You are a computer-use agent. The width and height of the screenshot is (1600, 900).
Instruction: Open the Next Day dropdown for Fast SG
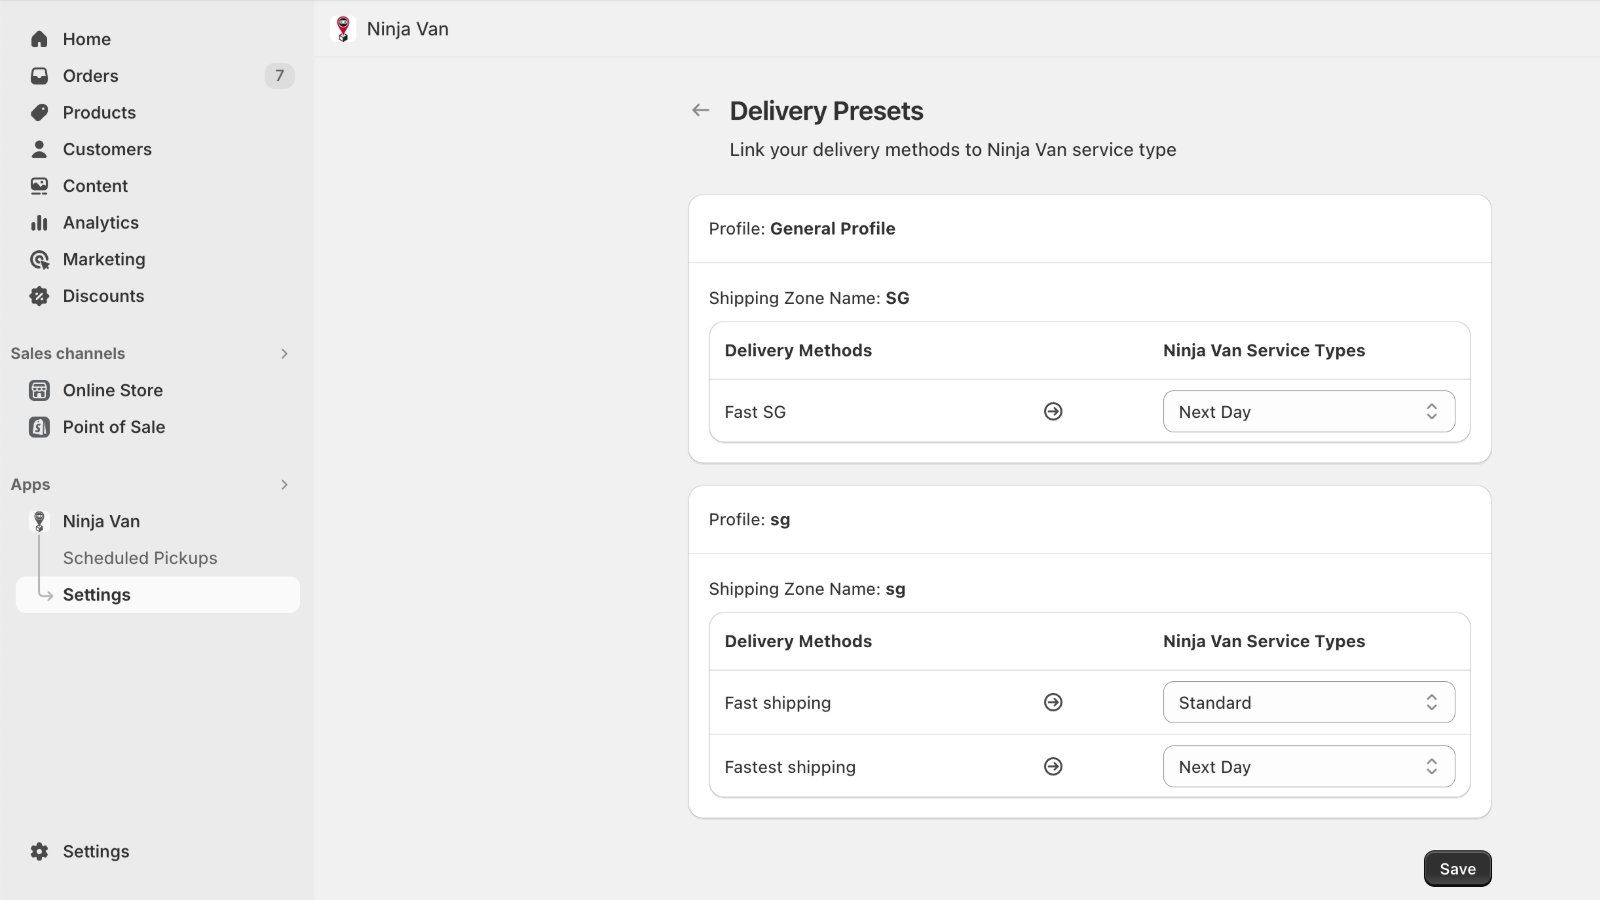1309,411
